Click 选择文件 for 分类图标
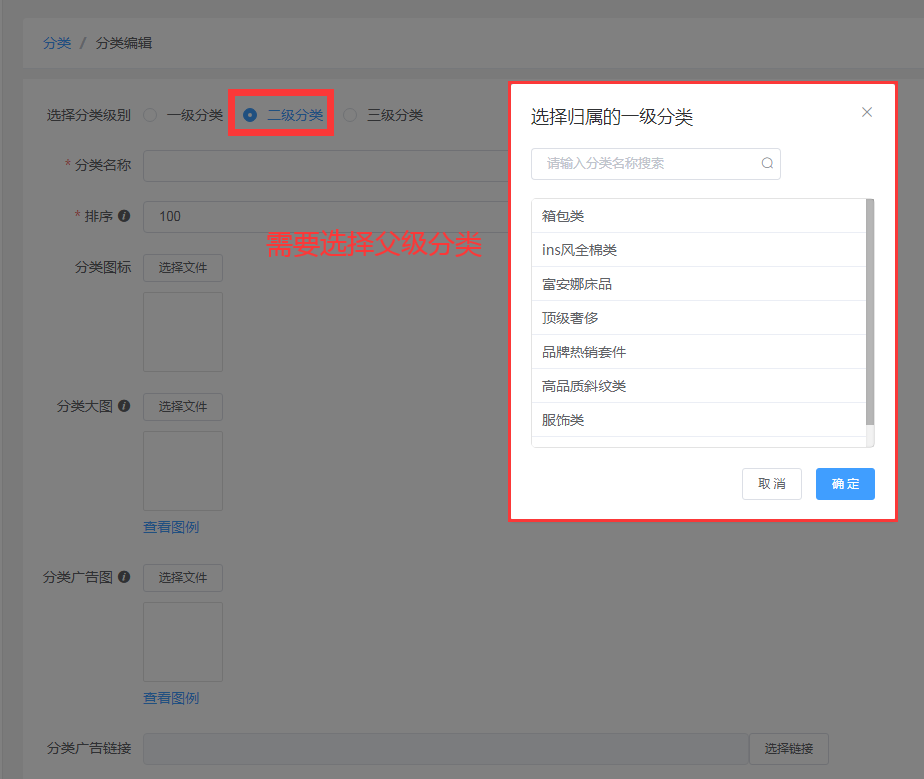Screen dimensions: 924x779 [183, 268]
